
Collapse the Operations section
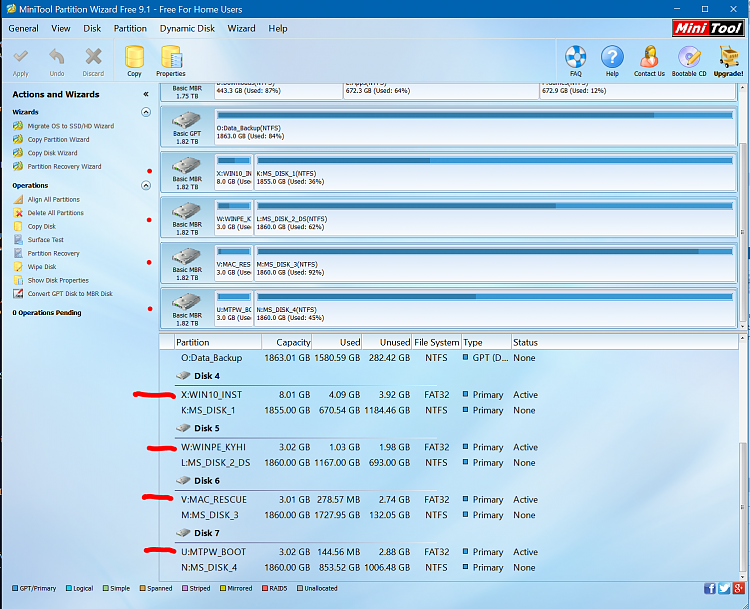(x=146, y=185)
